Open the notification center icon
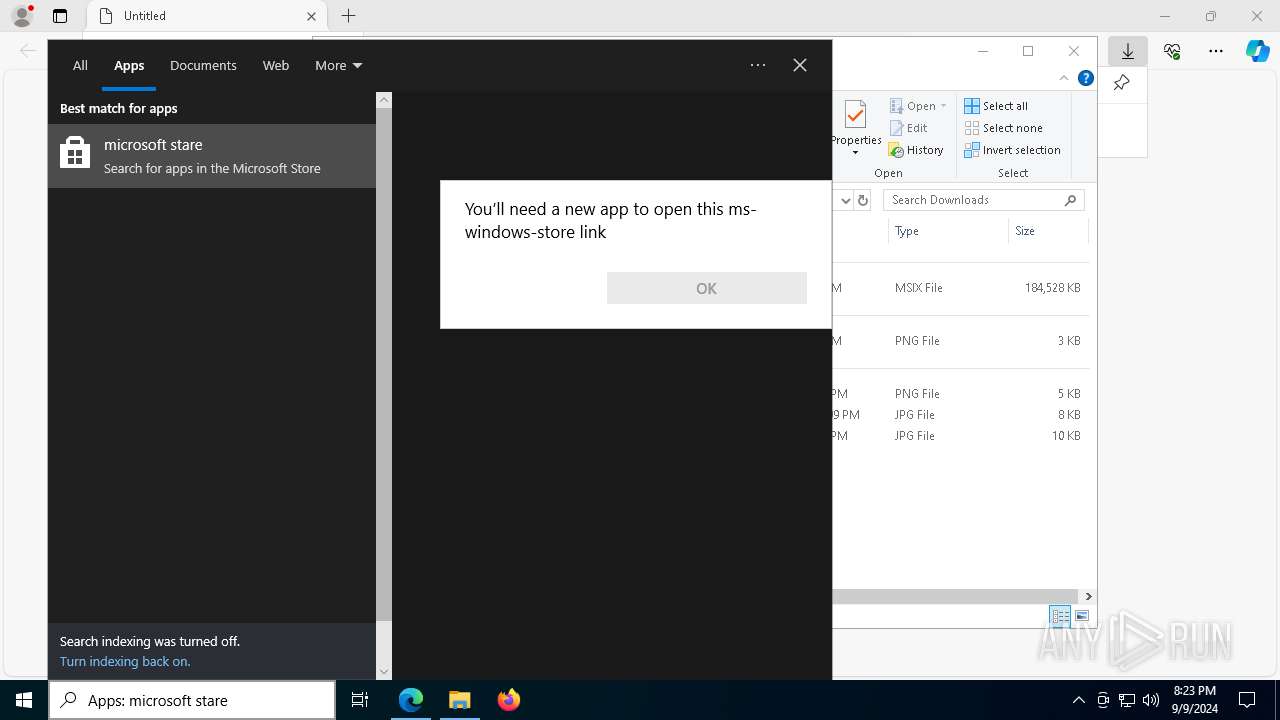Viewport: 1280px width, 720px height. click(1247, 700)
